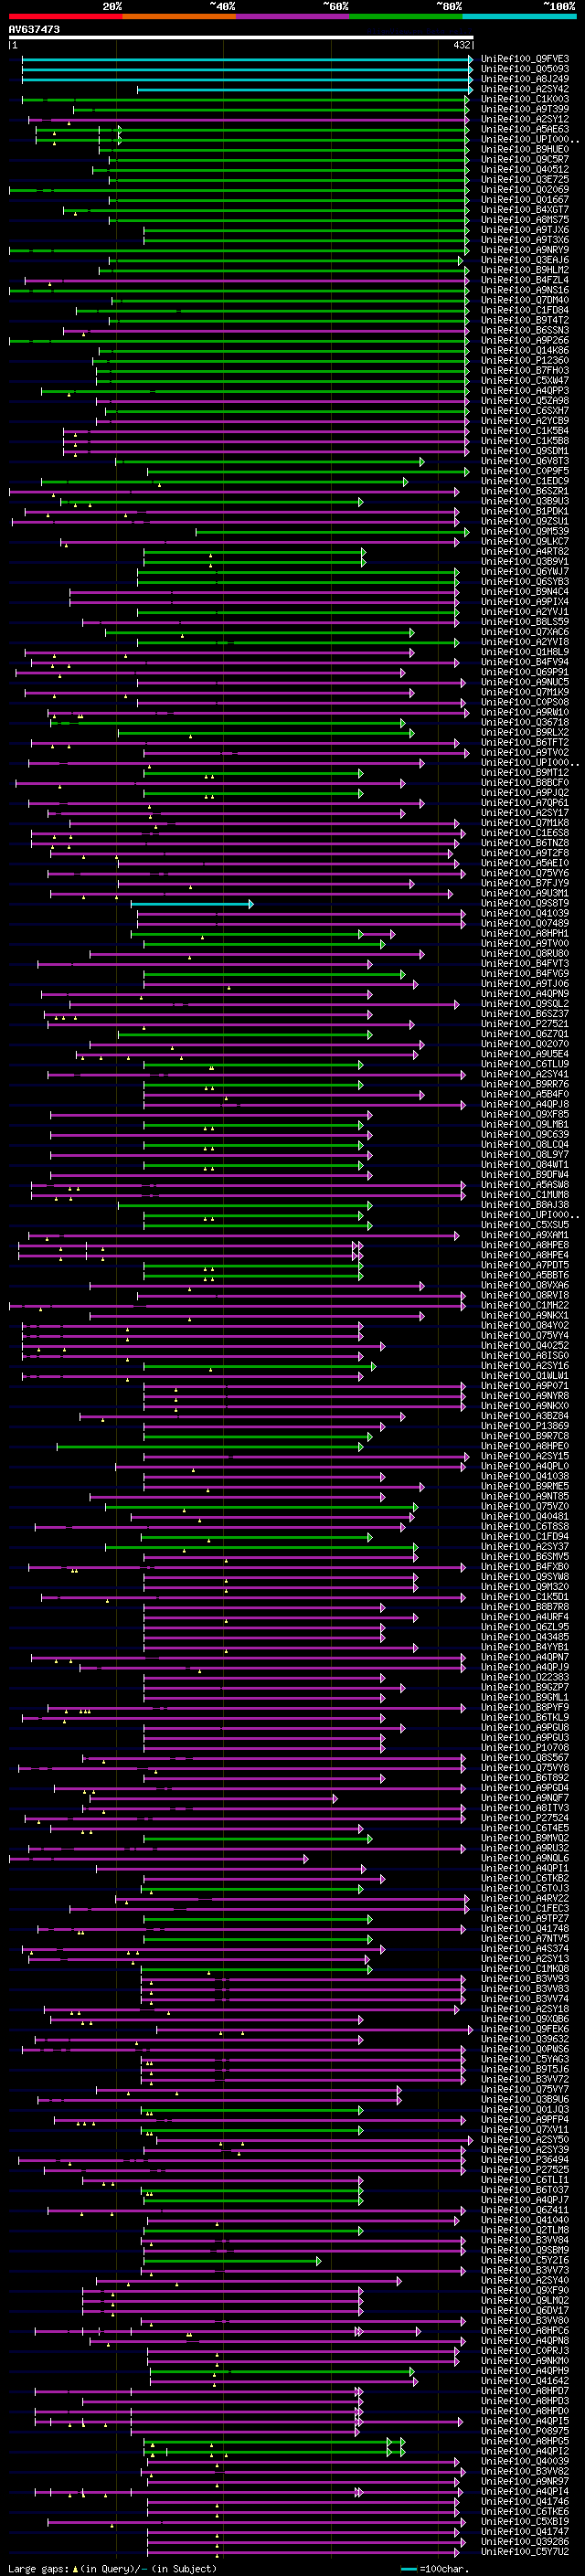Click the UniRef100_C5XW47 label
Viewport: 585px width, 2576px height.
(525, 380)
